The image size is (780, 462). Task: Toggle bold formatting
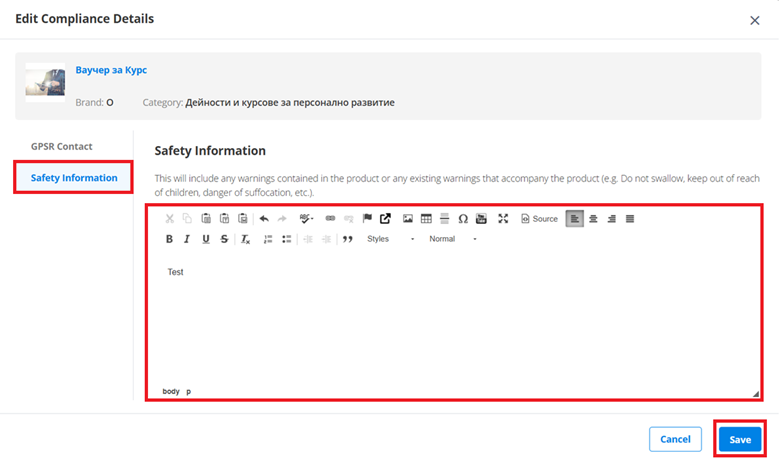coord(169,239)
